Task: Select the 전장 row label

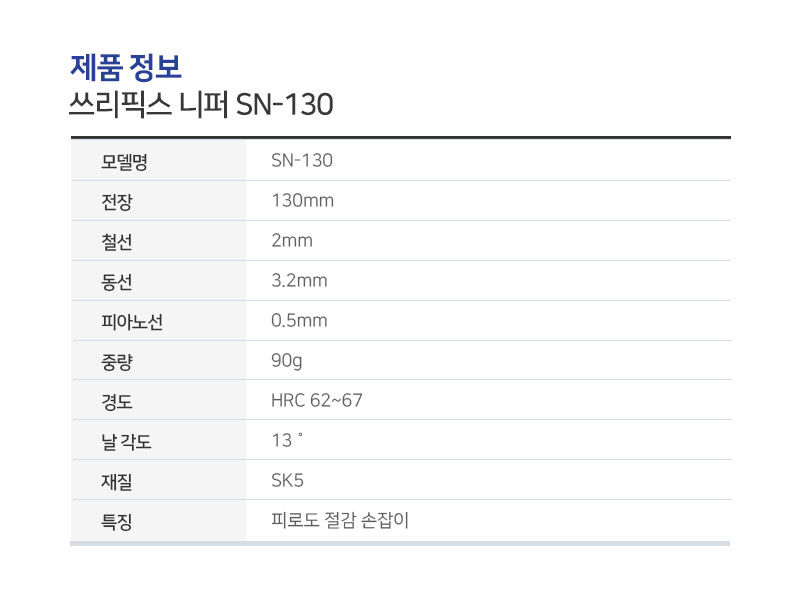Action: click(117, 202)
